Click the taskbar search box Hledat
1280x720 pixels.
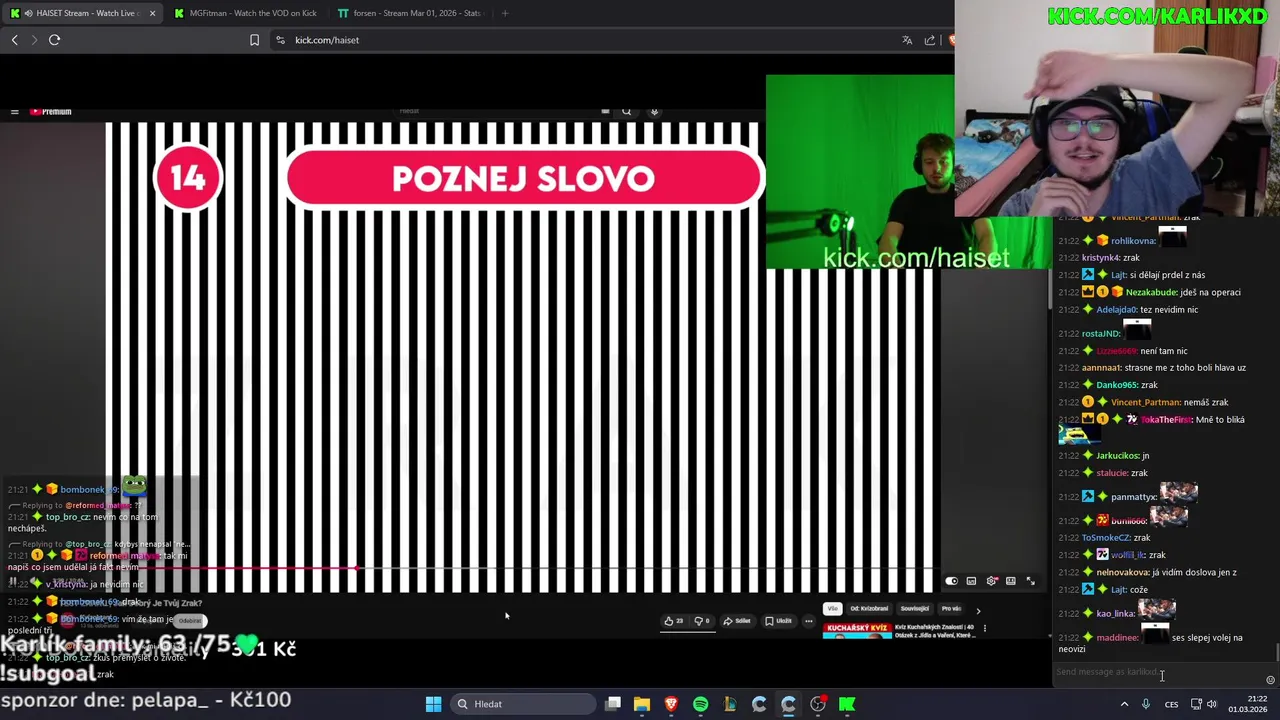click(524, 704)
